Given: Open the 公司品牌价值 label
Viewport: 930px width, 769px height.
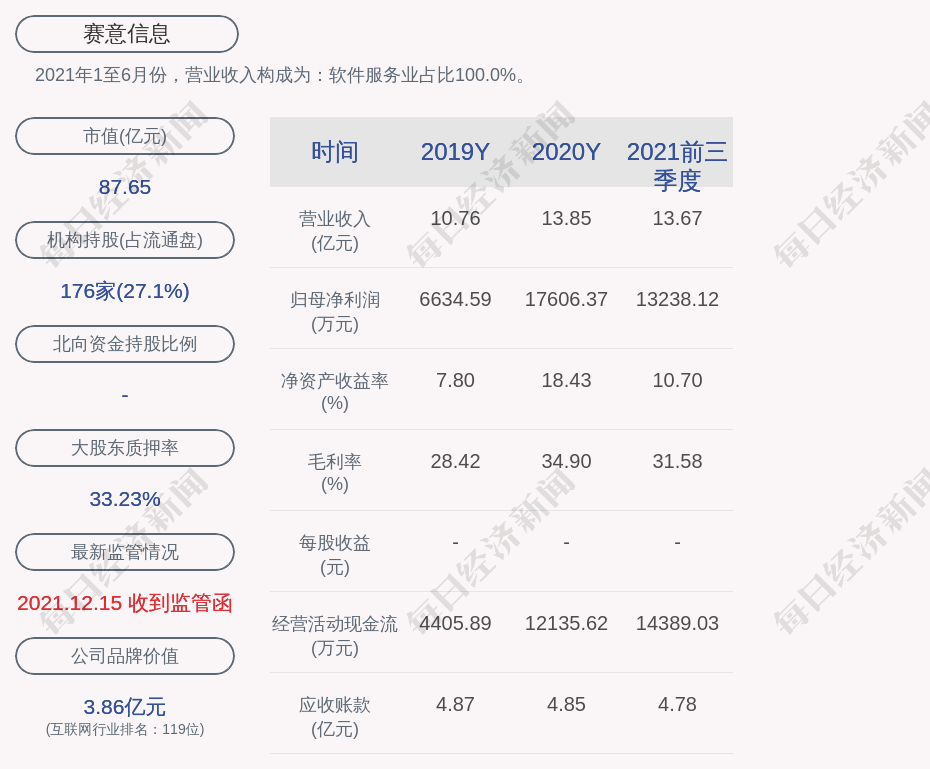Looking at the screenshot, I should [125, 656].
